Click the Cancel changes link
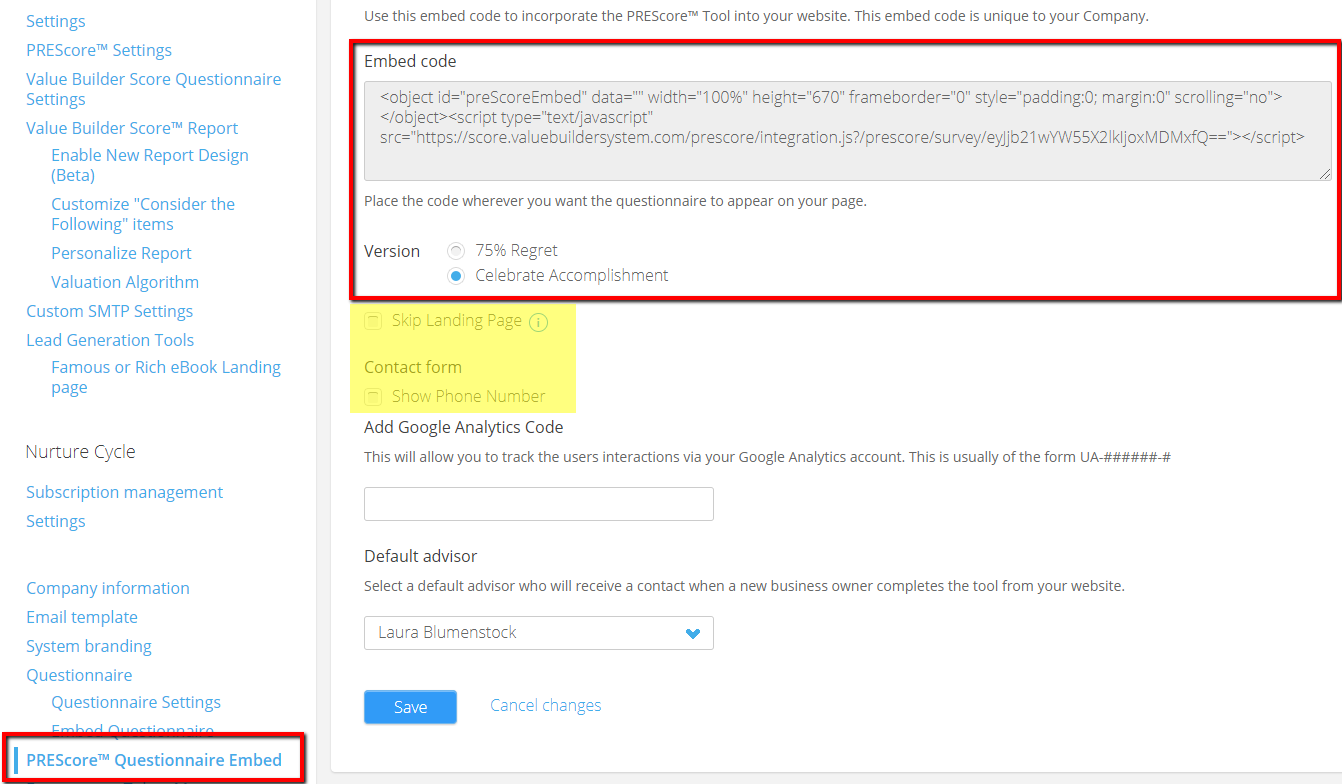The width and height of the screenshot is (1342, 784). tap(546, 706)
